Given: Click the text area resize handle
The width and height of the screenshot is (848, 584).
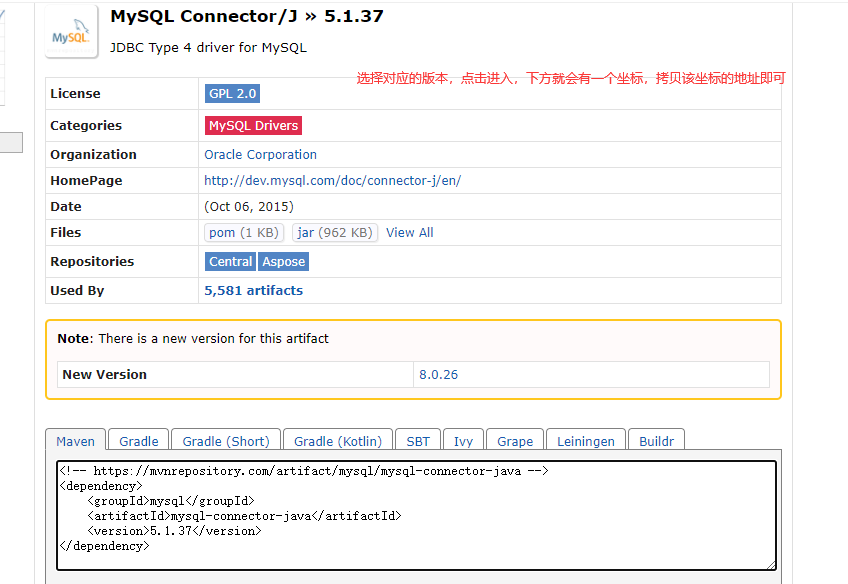Looking at the screenshot, I should coord(771,565).
